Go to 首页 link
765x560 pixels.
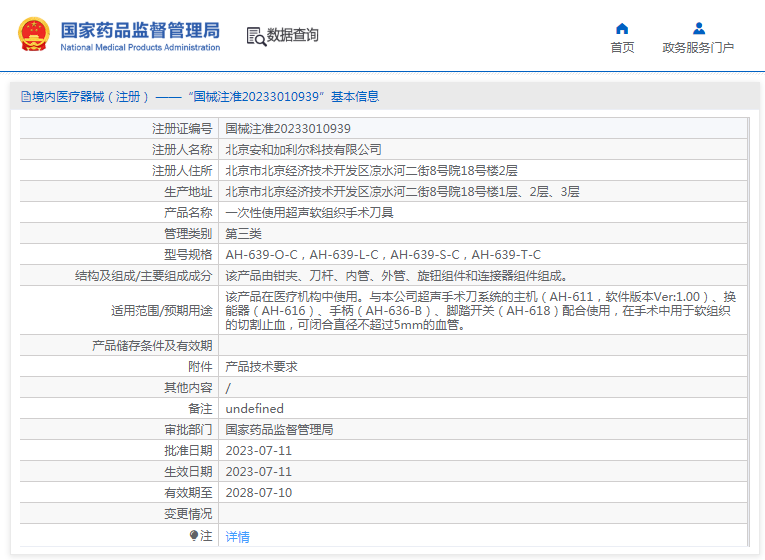tap(622, 47)
